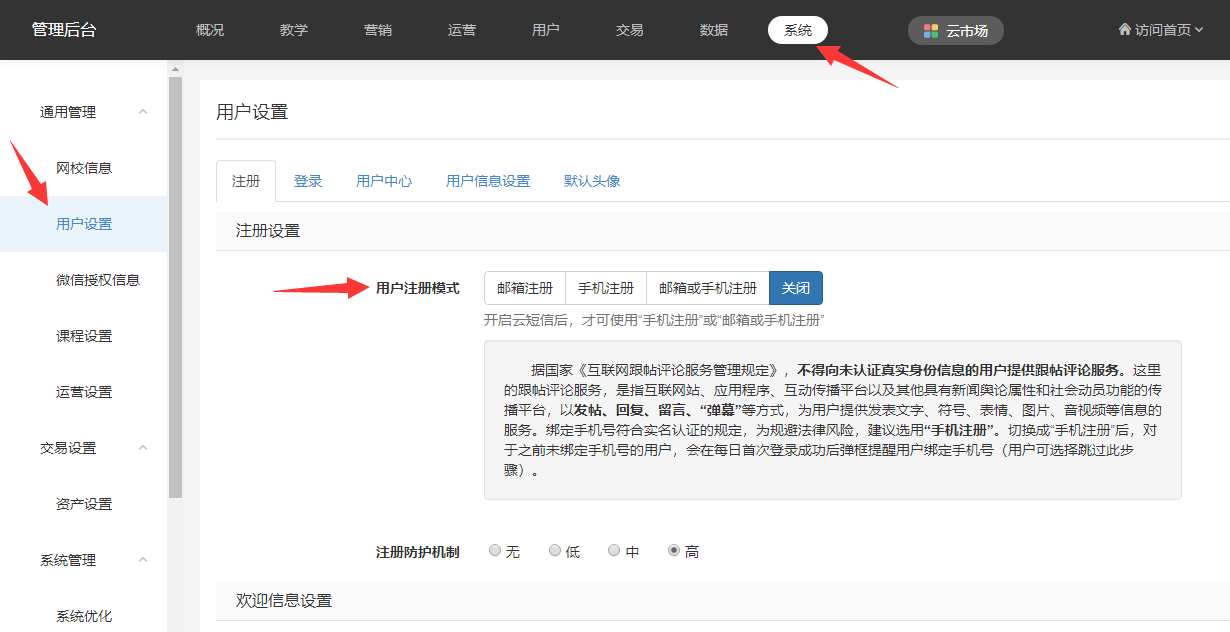This screenshot has height=632, width=1230.
Task: Click the 云市场 colorful grid icon
Action: coord(931,31)
